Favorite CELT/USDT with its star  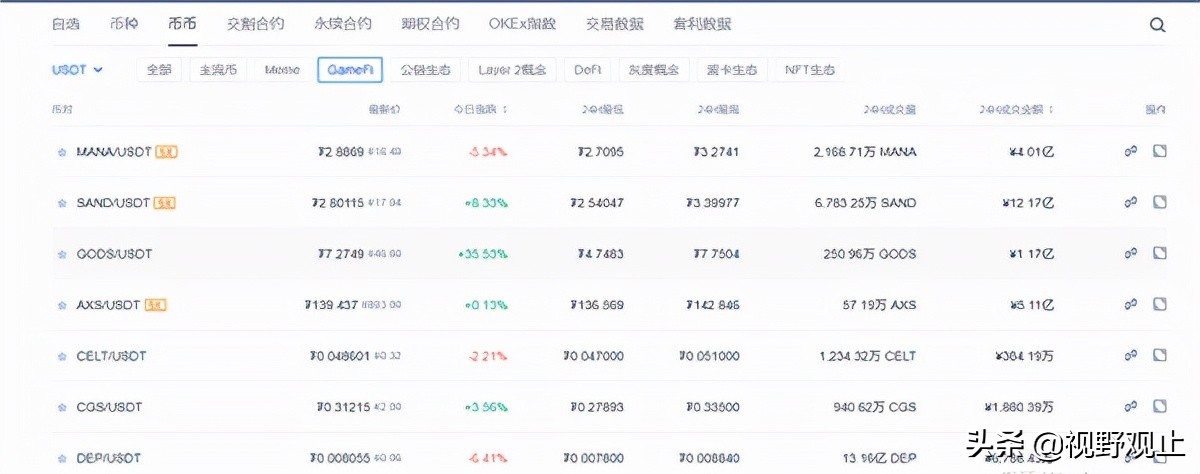tap(61, 356)
